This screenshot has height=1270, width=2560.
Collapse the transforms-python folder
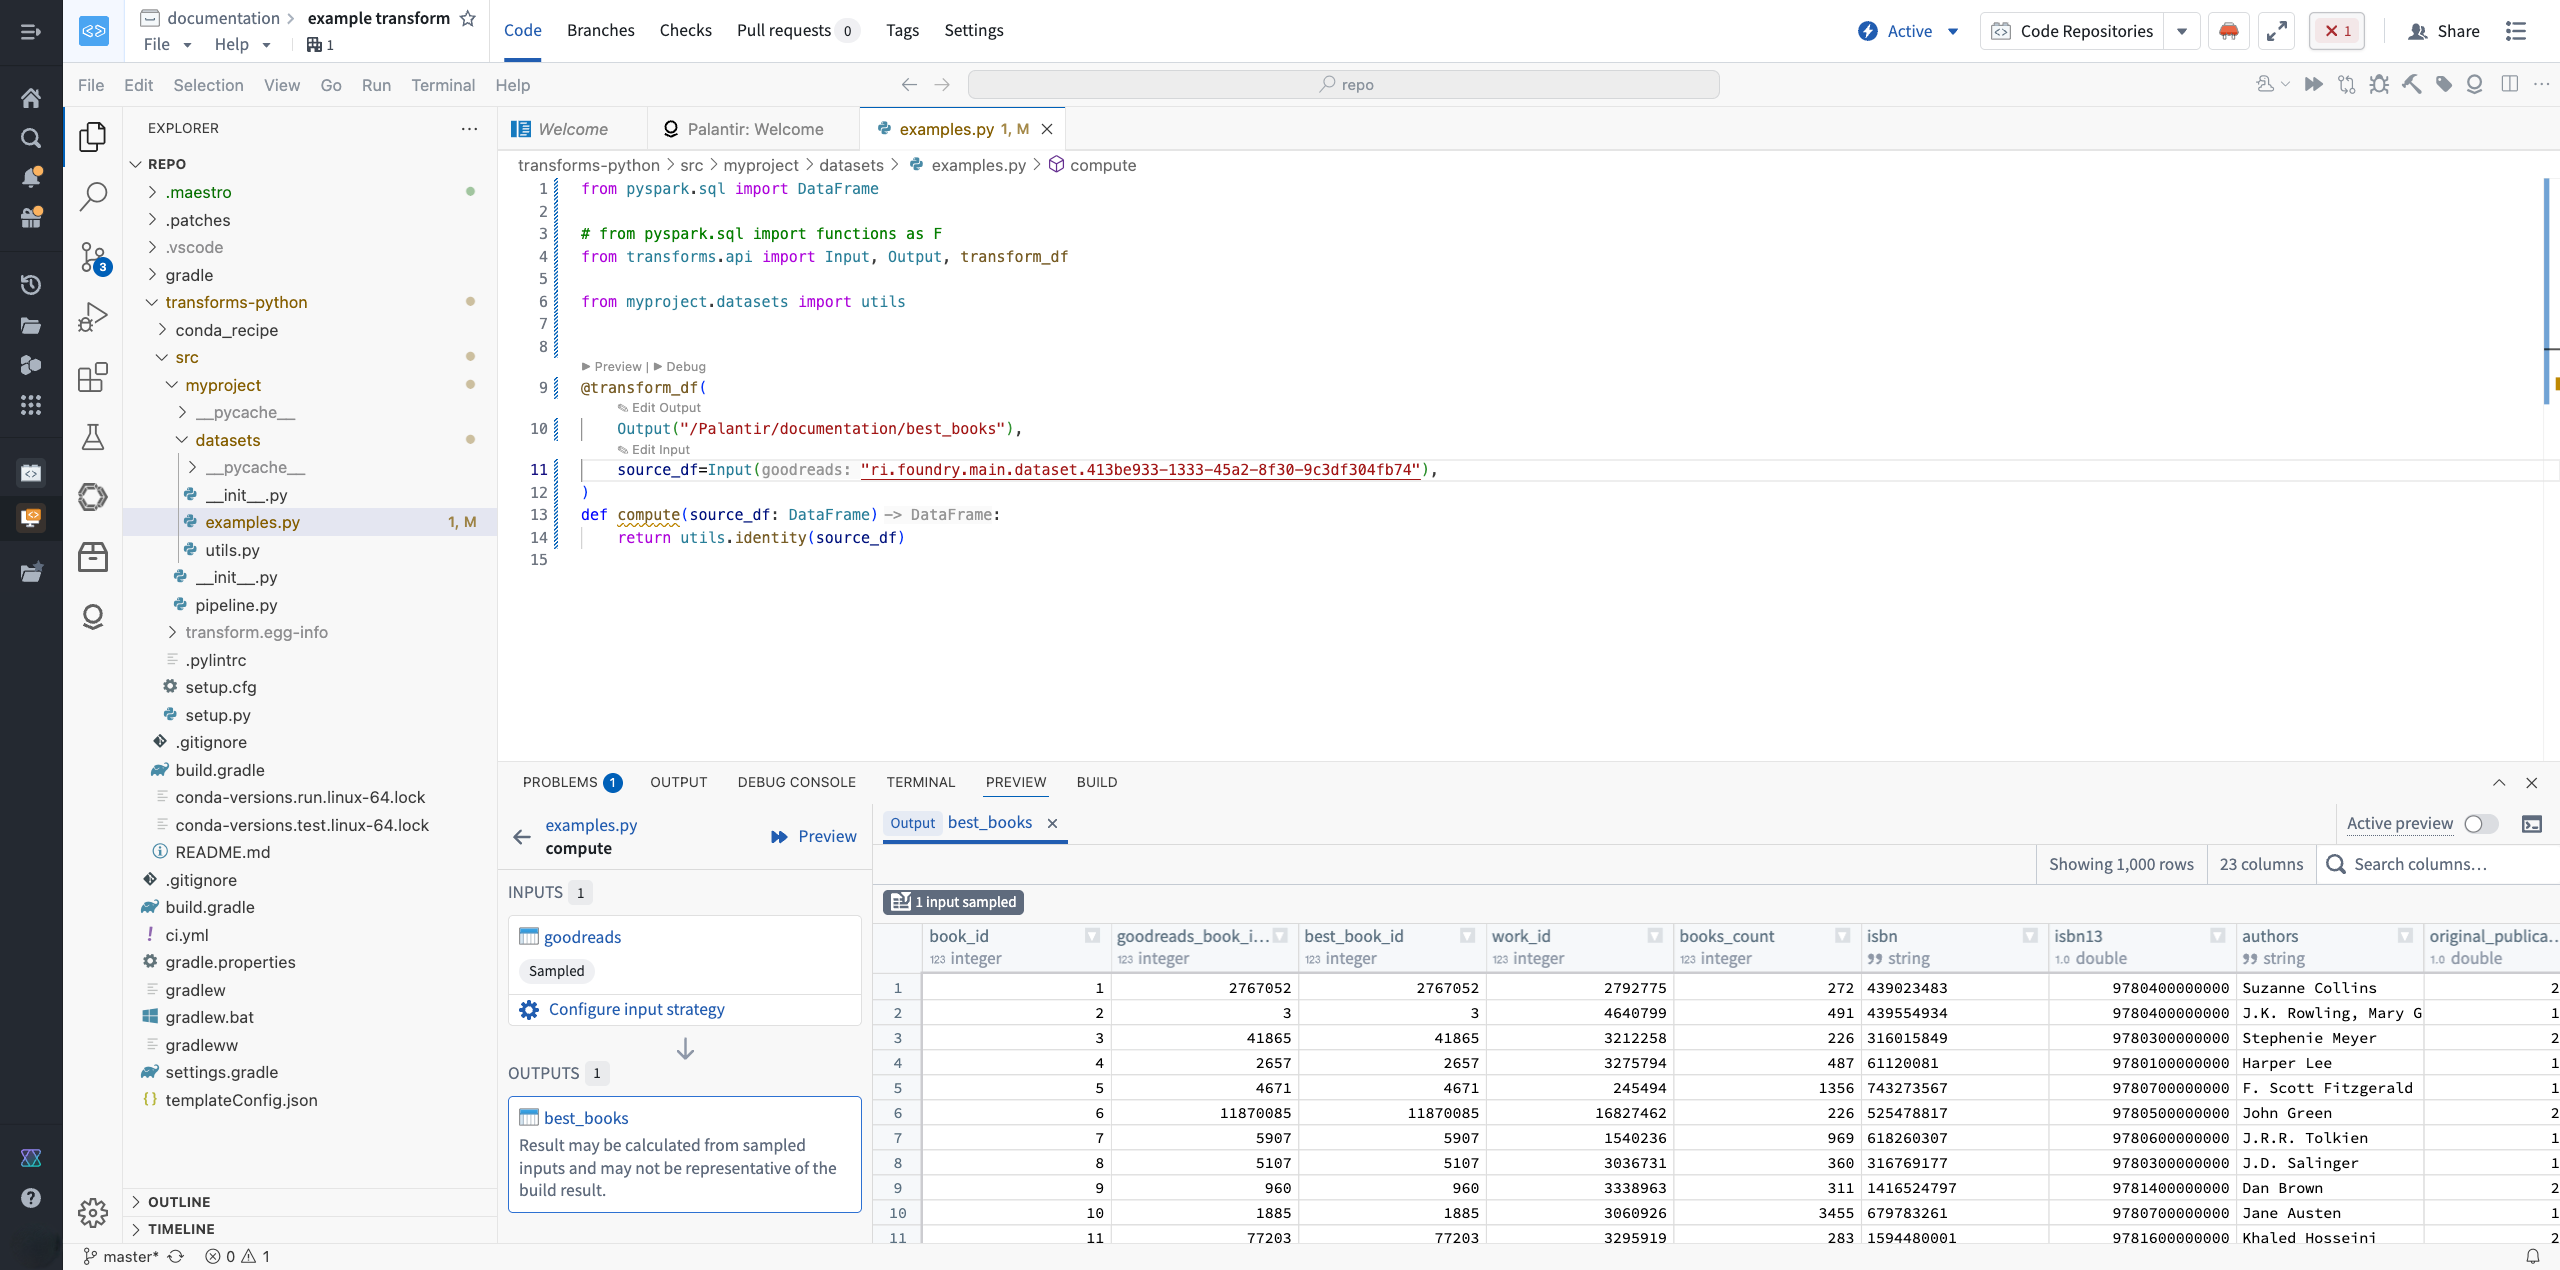152,302
